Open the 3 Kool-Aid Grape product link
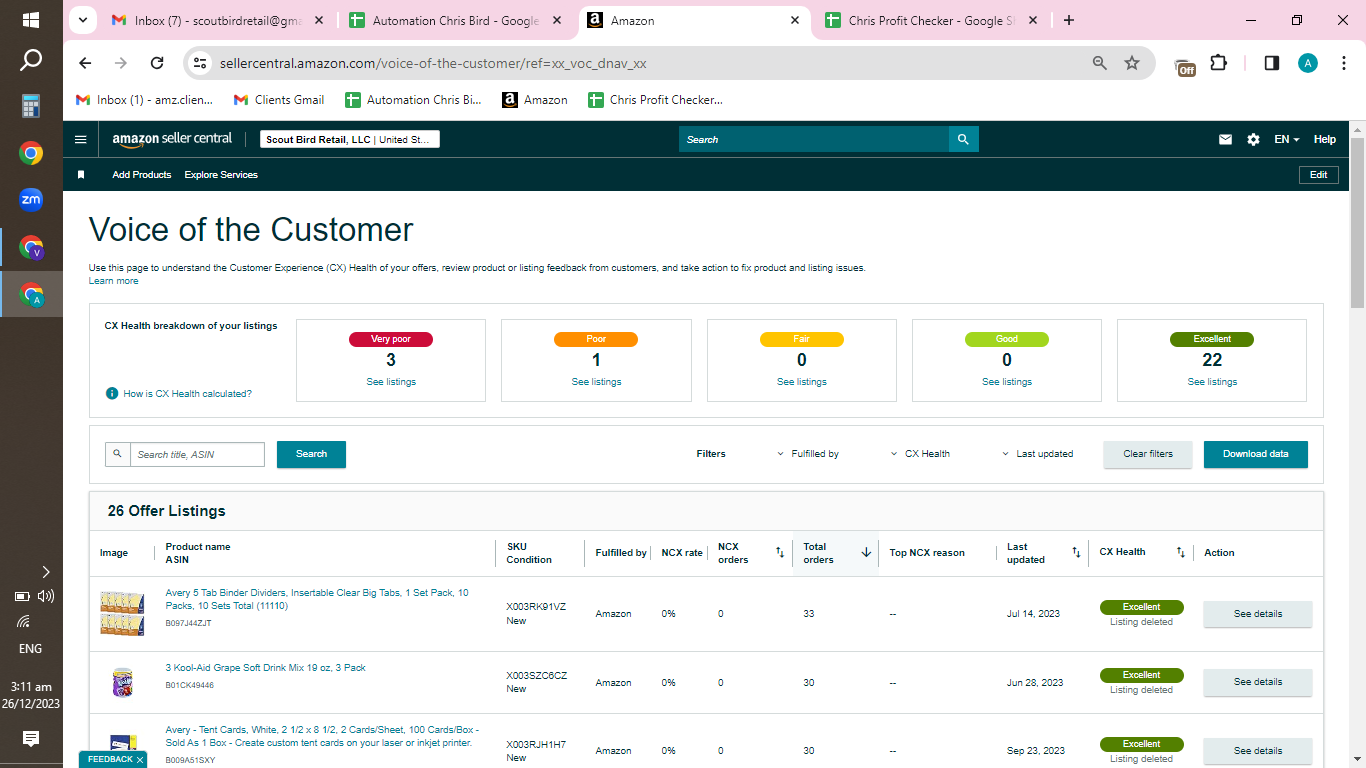Screen dimensions: 1366x768 [x=265, y=668]
